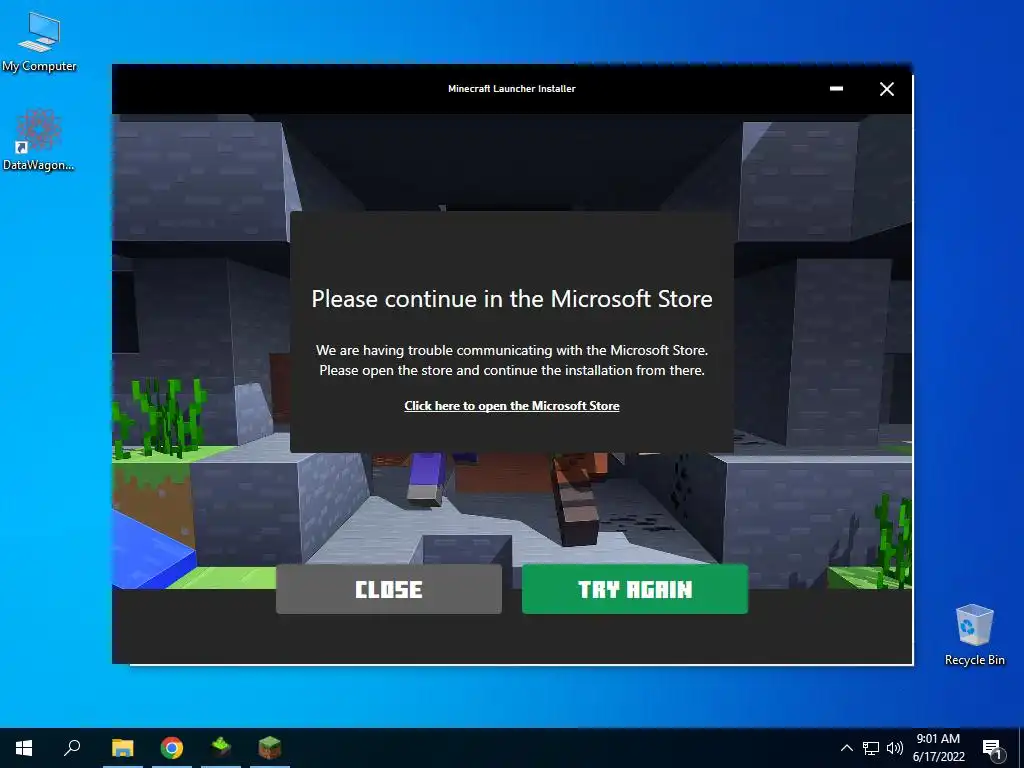The width and height of the screenshot is (1024, 768).
Task: Click the text about trouble communicating with Store
Action: click(x=511, y=360)
